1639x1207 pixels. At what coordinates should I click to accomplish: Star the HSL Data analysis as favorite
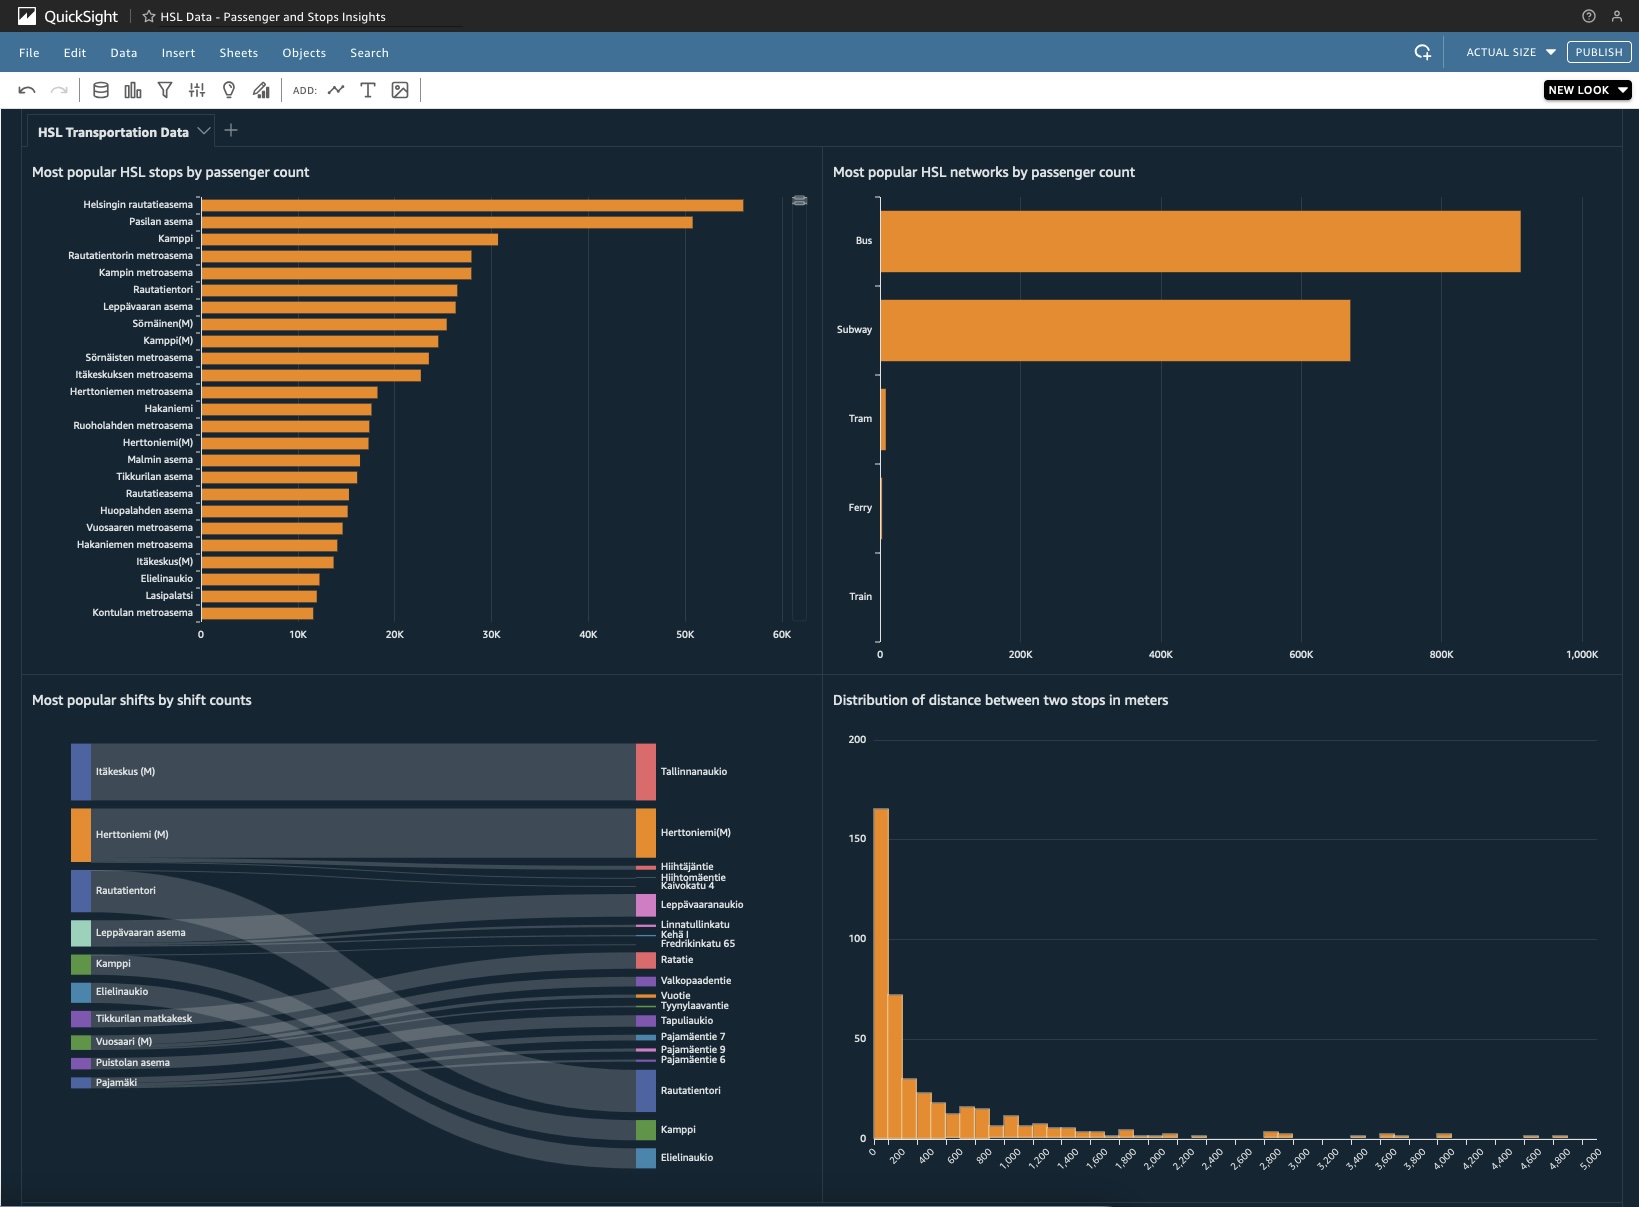click(x=149, y=16)
